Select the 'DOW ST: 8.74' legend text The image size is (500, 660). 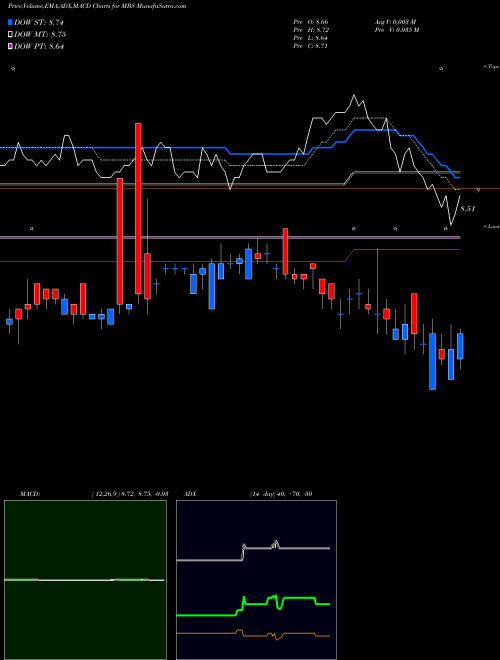click(x=39, y=22)
